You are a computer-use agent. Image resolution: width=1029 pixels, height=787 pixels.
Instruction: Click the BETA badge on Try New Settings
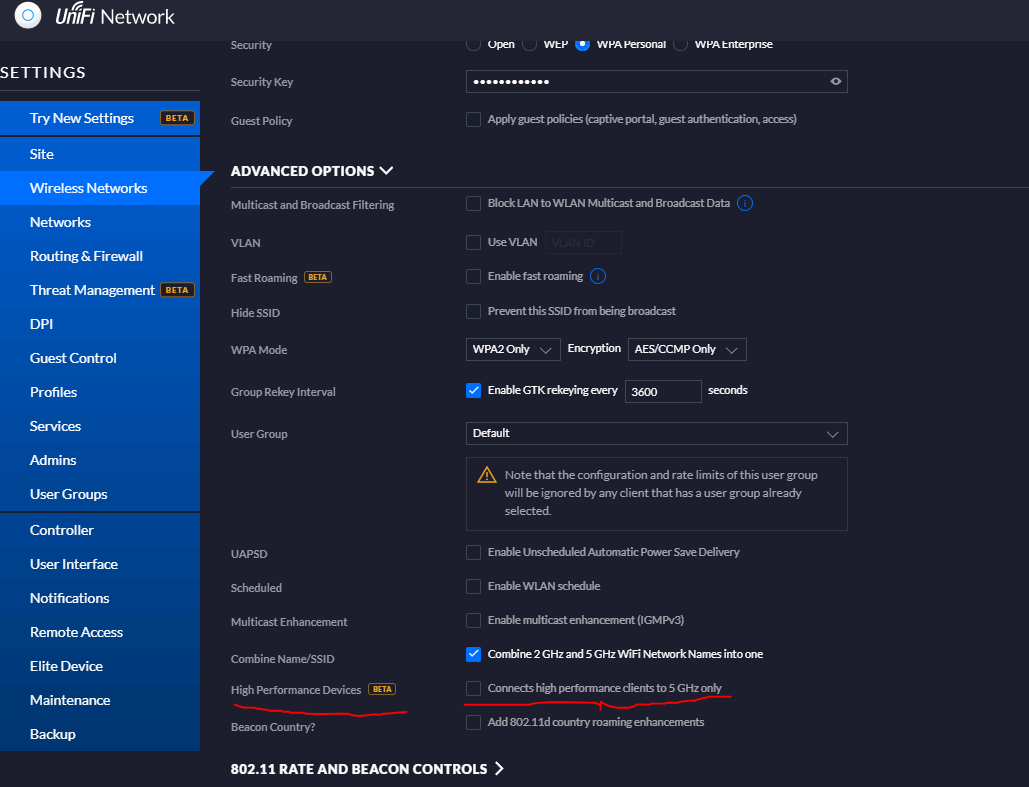point(177,118)
